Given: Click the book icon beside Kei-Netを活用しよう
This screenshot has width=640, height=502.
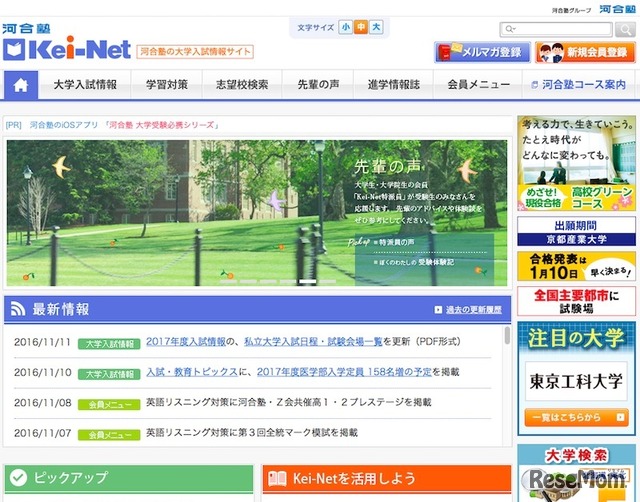Looking at the screenshot, I should pyautogui.click(x=277, y=478).
